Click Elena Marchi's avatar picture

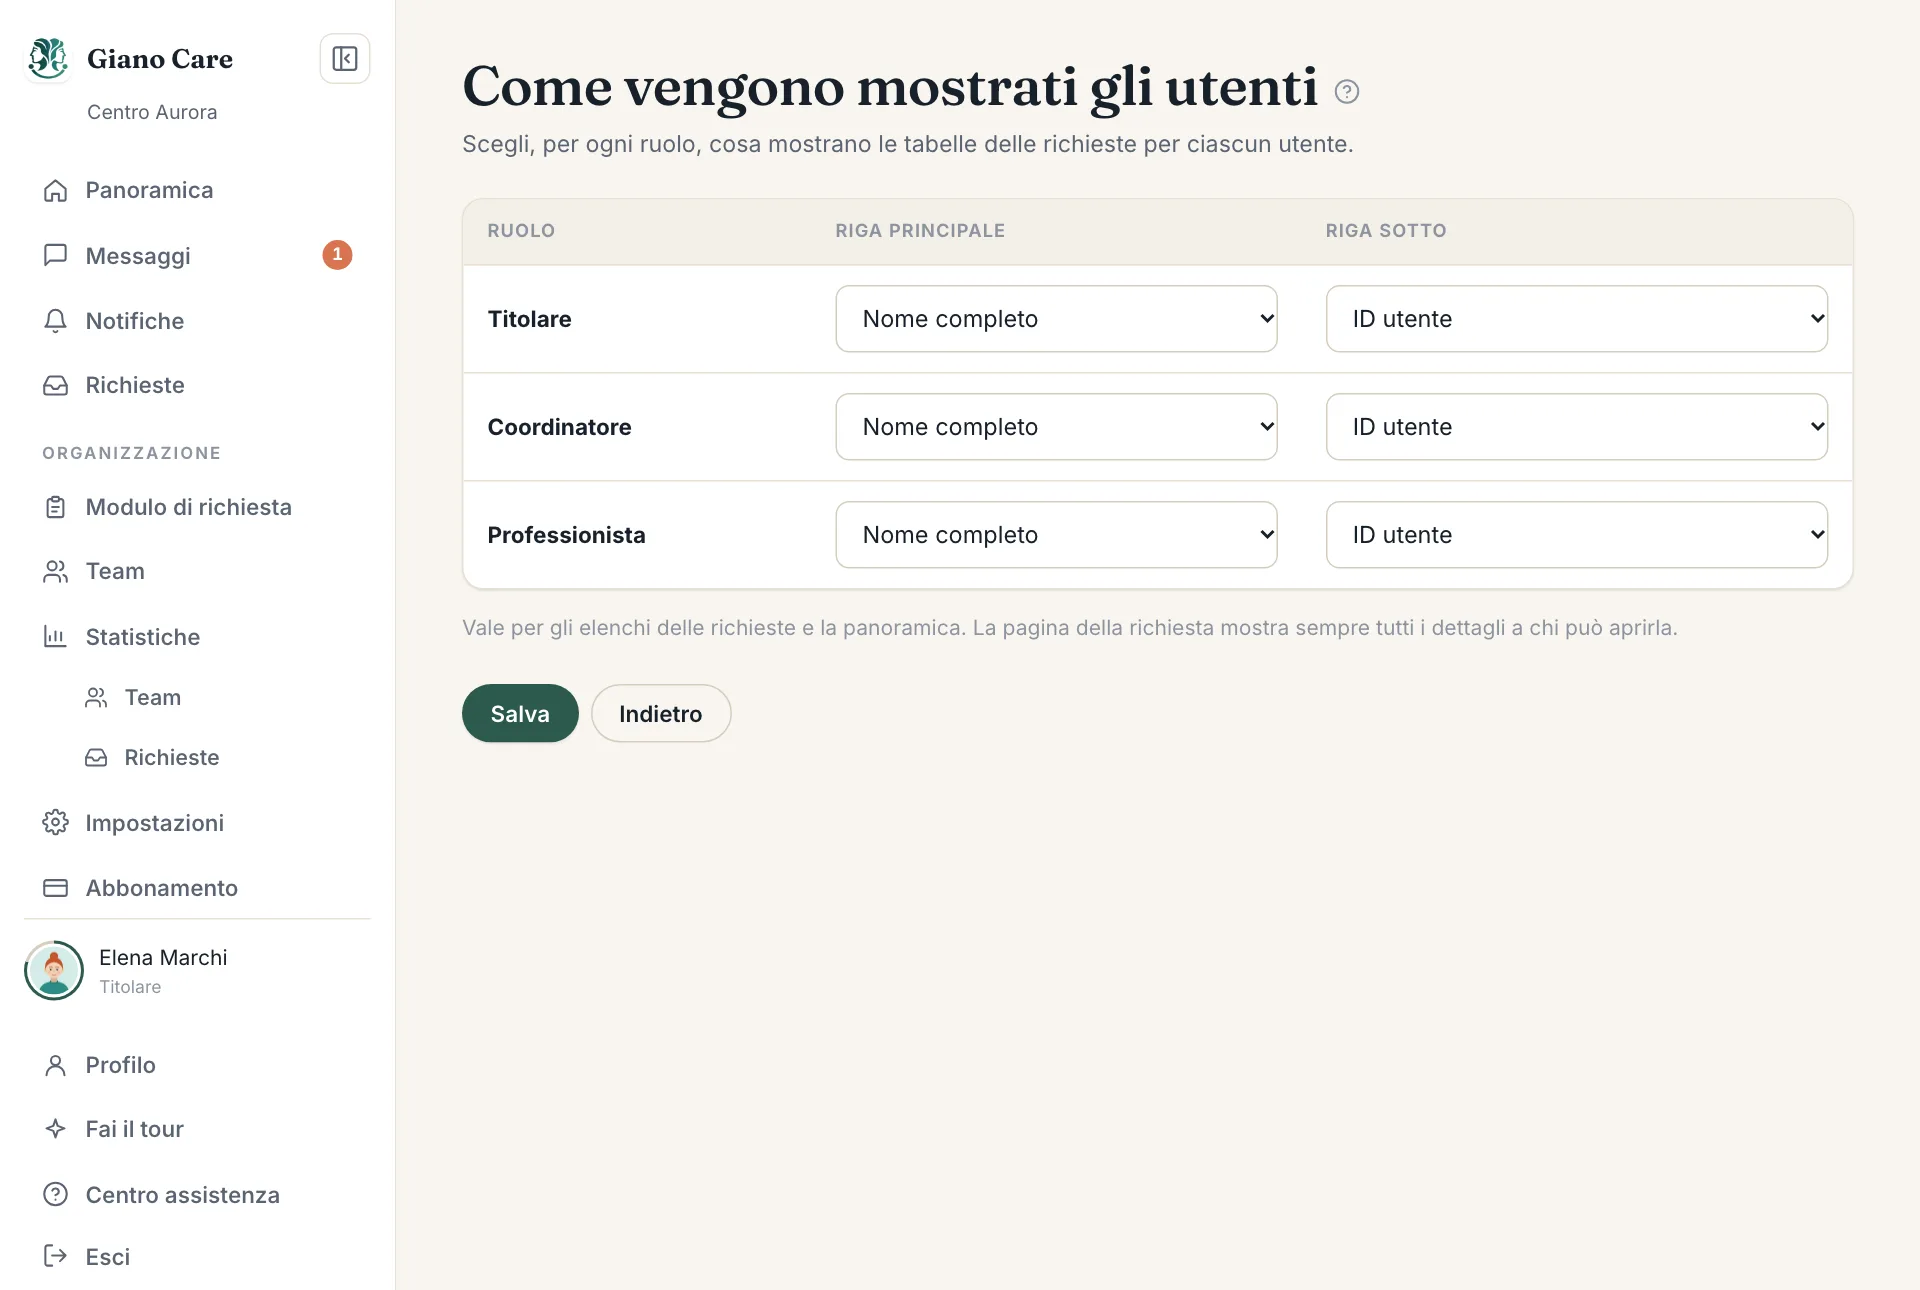coord(54,970)
